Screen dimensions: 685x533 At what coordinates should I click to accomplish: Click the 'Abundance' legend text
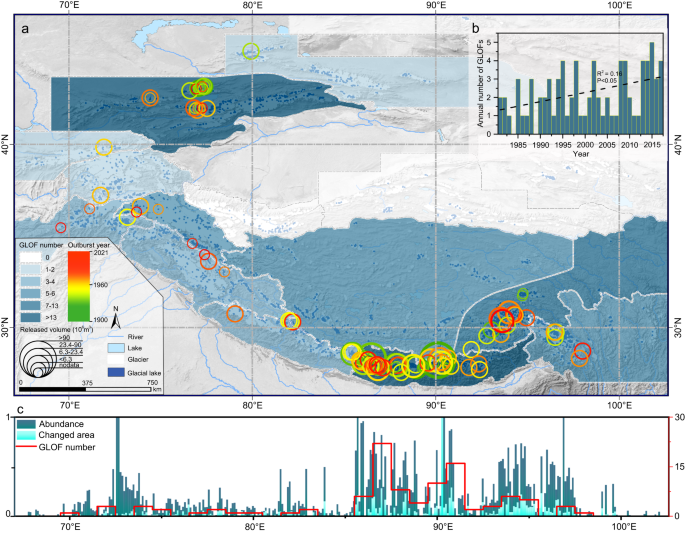coord(61,424)
